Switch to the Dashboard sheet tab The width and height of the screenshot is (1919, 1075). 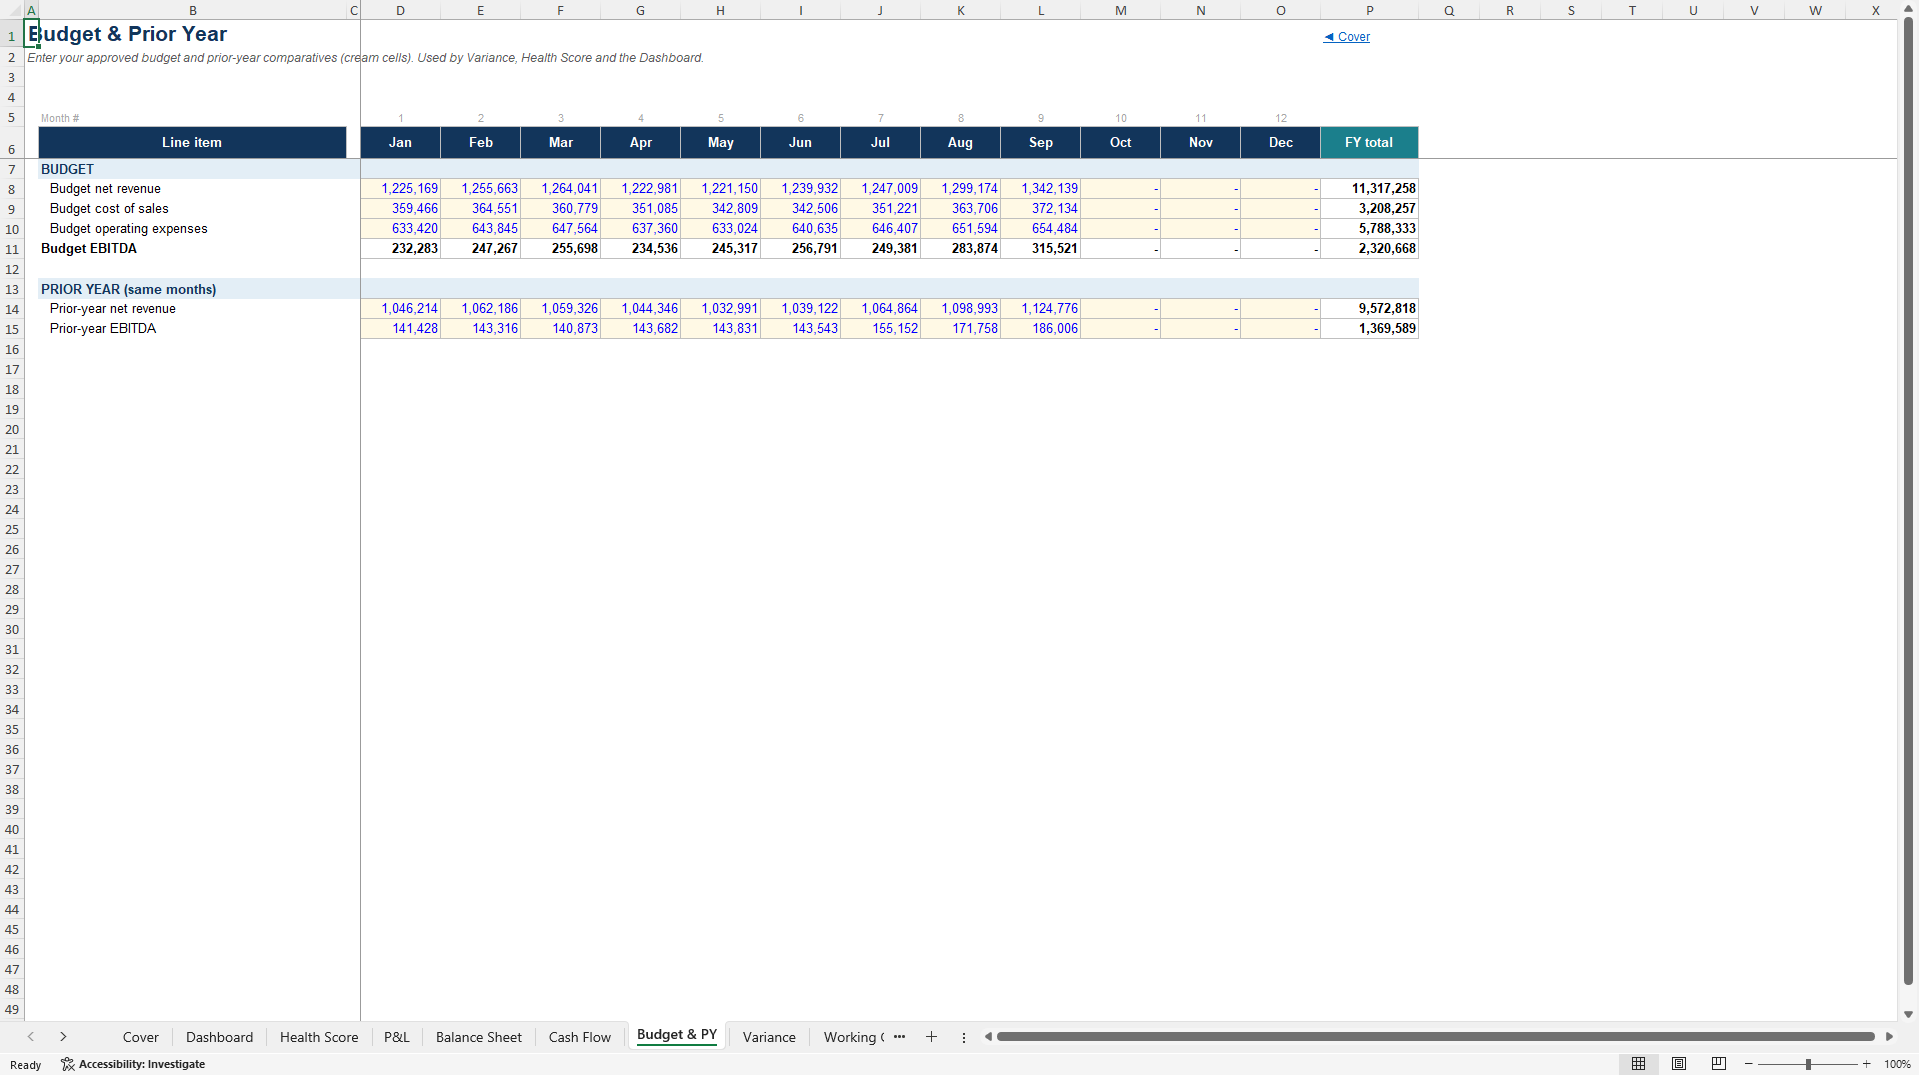(219, 1037)
